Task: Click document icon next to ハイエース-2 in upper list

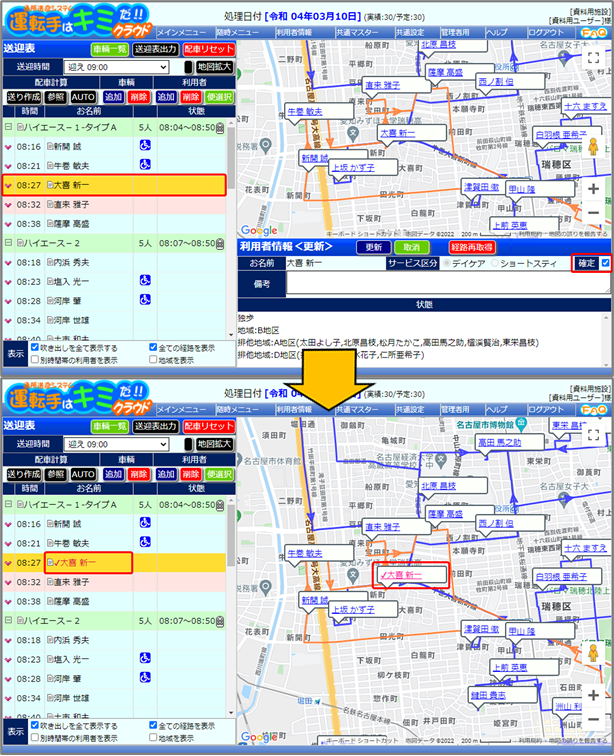Action: 20,243
